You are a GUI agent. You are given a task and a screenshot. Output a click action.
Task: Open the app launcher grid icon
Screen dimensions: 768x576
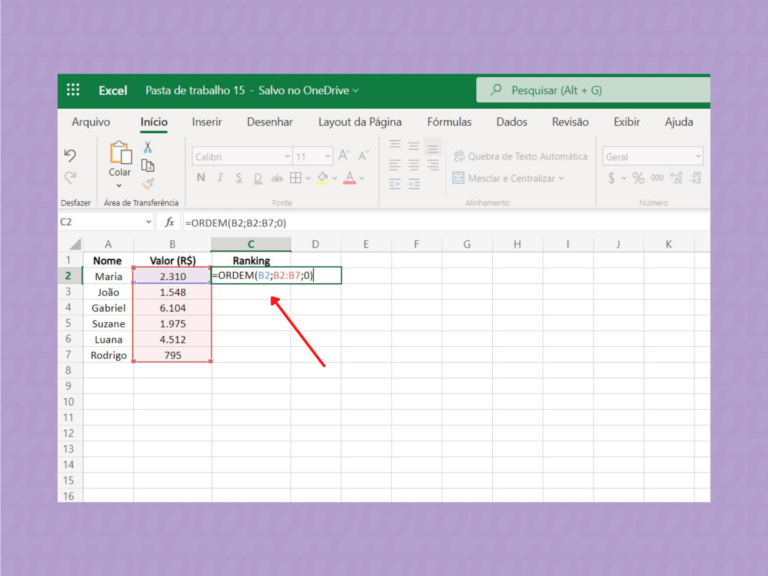point(73,90)
